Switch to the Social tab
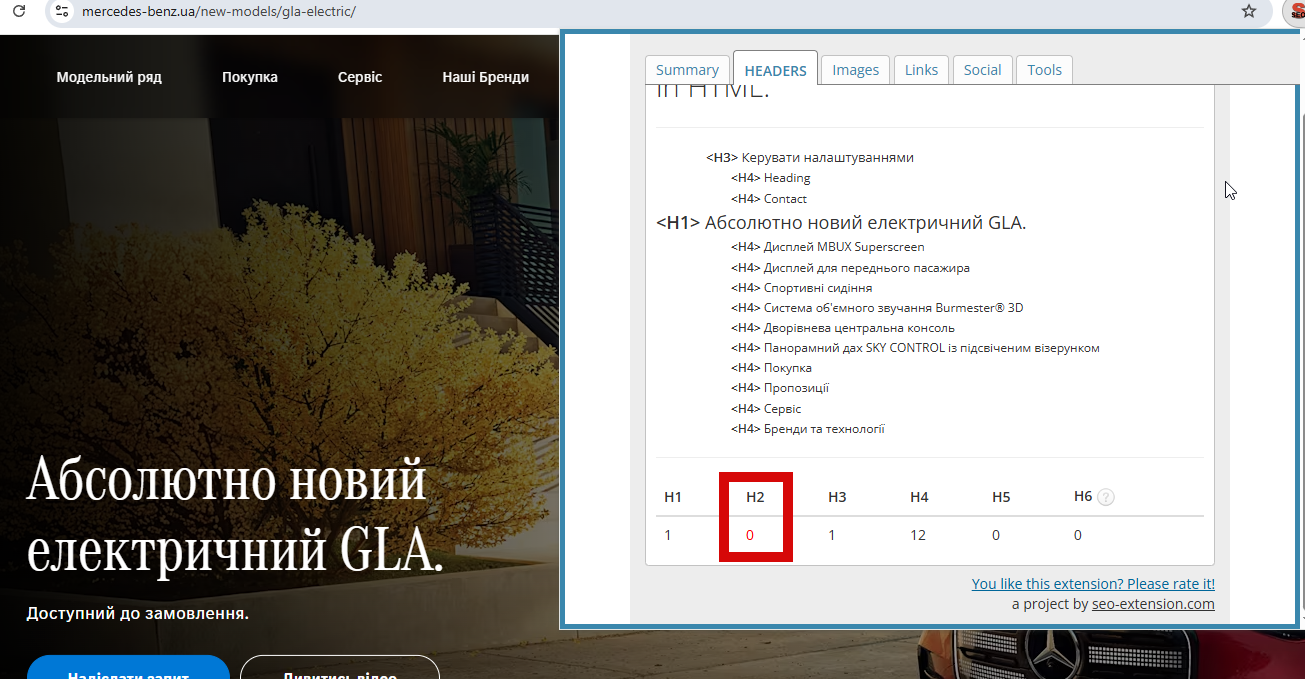 (982, 70)
